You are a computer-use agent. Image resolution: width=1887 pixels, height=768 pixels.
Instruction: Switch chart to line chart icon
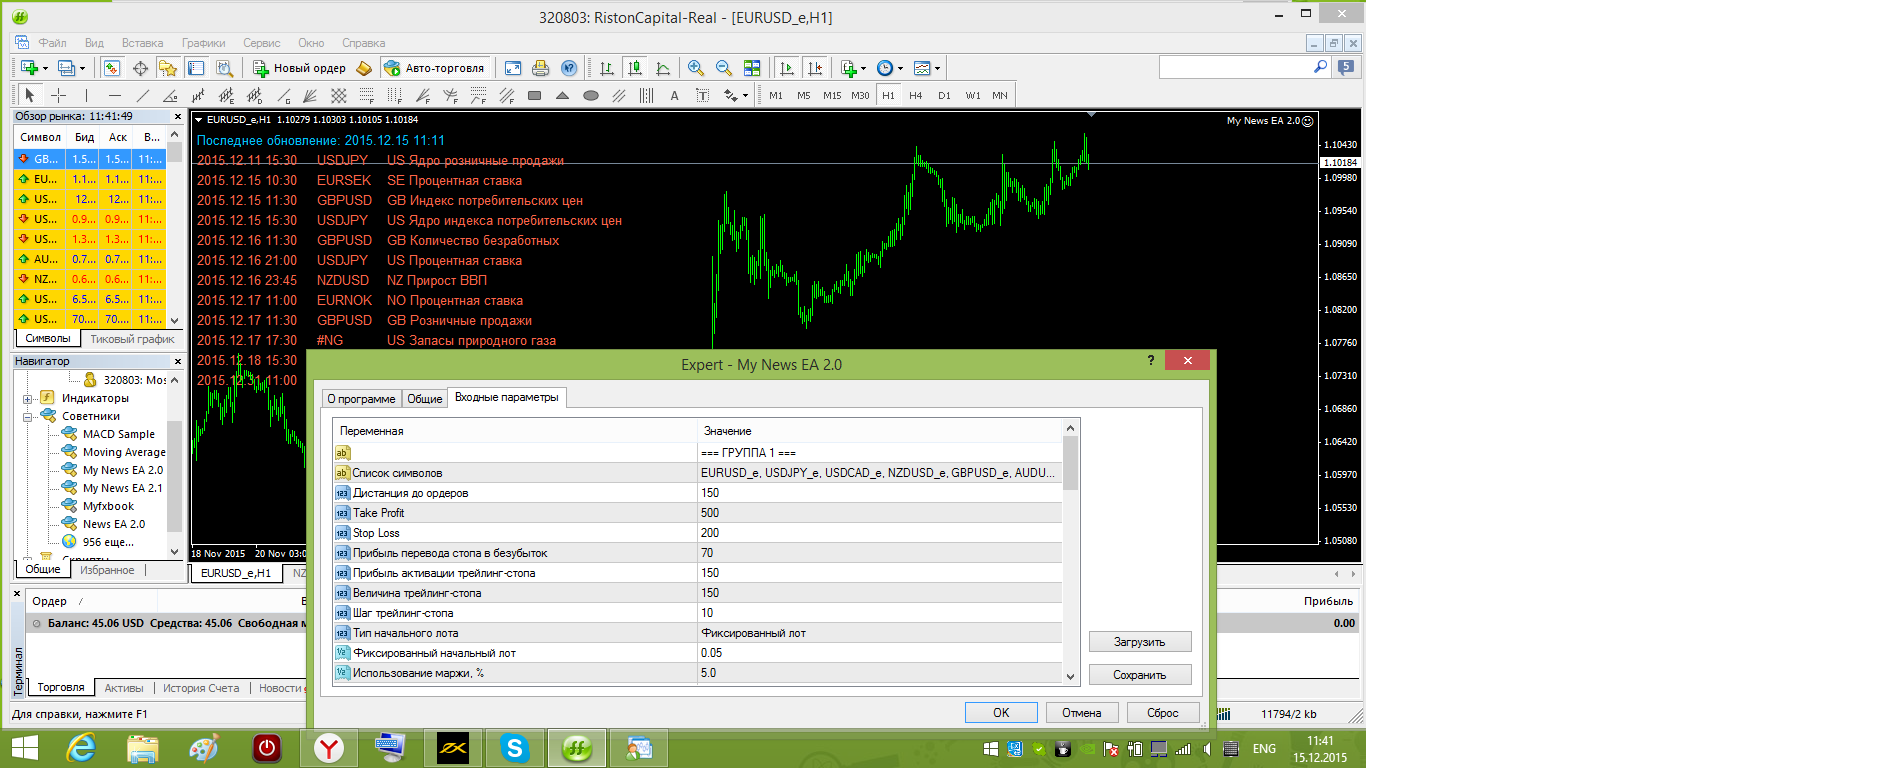coord(663,68)
